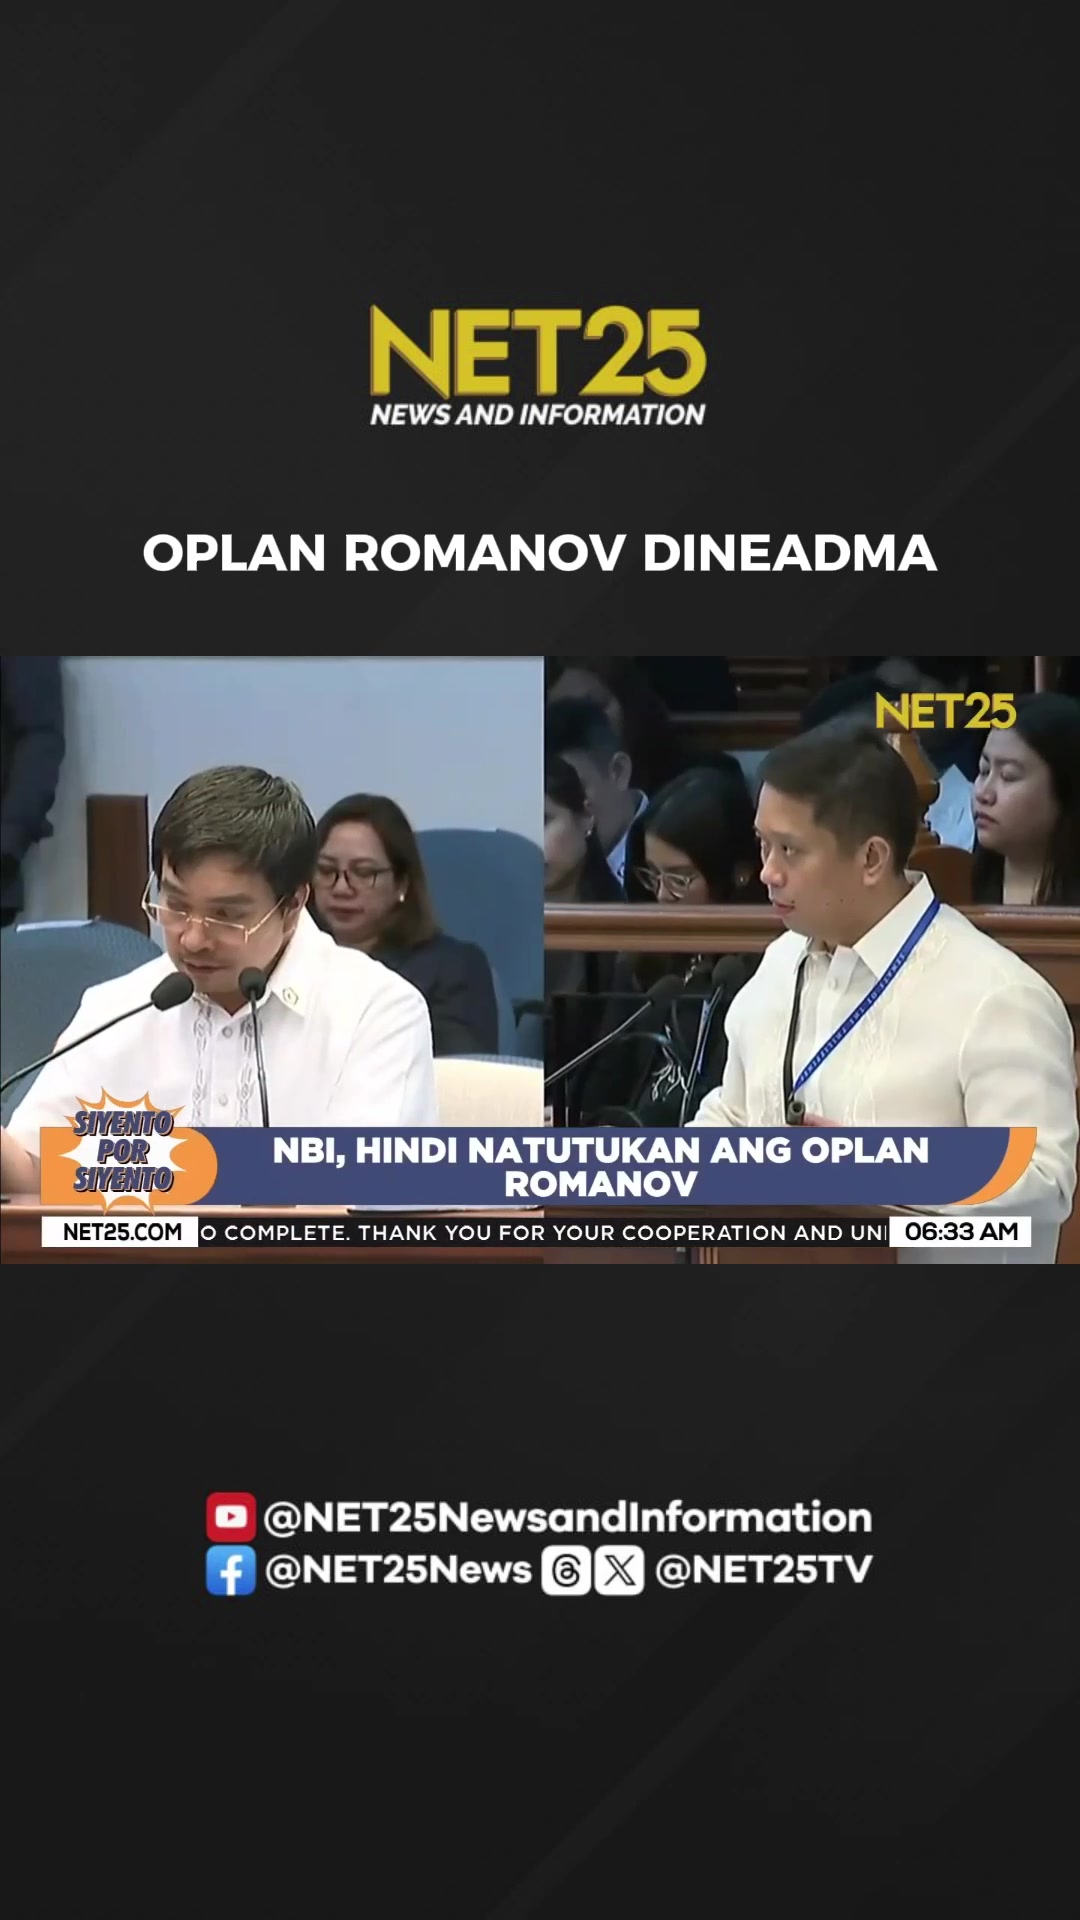Viewport: 1080px width, 1920px height.
Task: Click the OPLAN ROMANOV DINEADMA title
Action: click(x=540, y=553)
